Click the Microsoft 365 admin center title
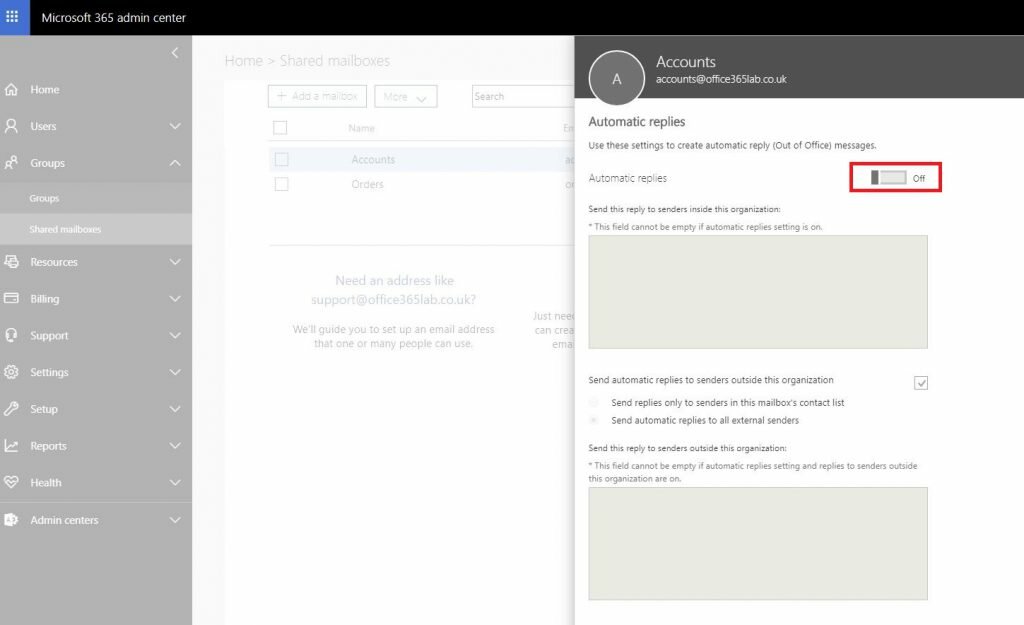This screenshot has height=625, width=1024. coord(114,18)
